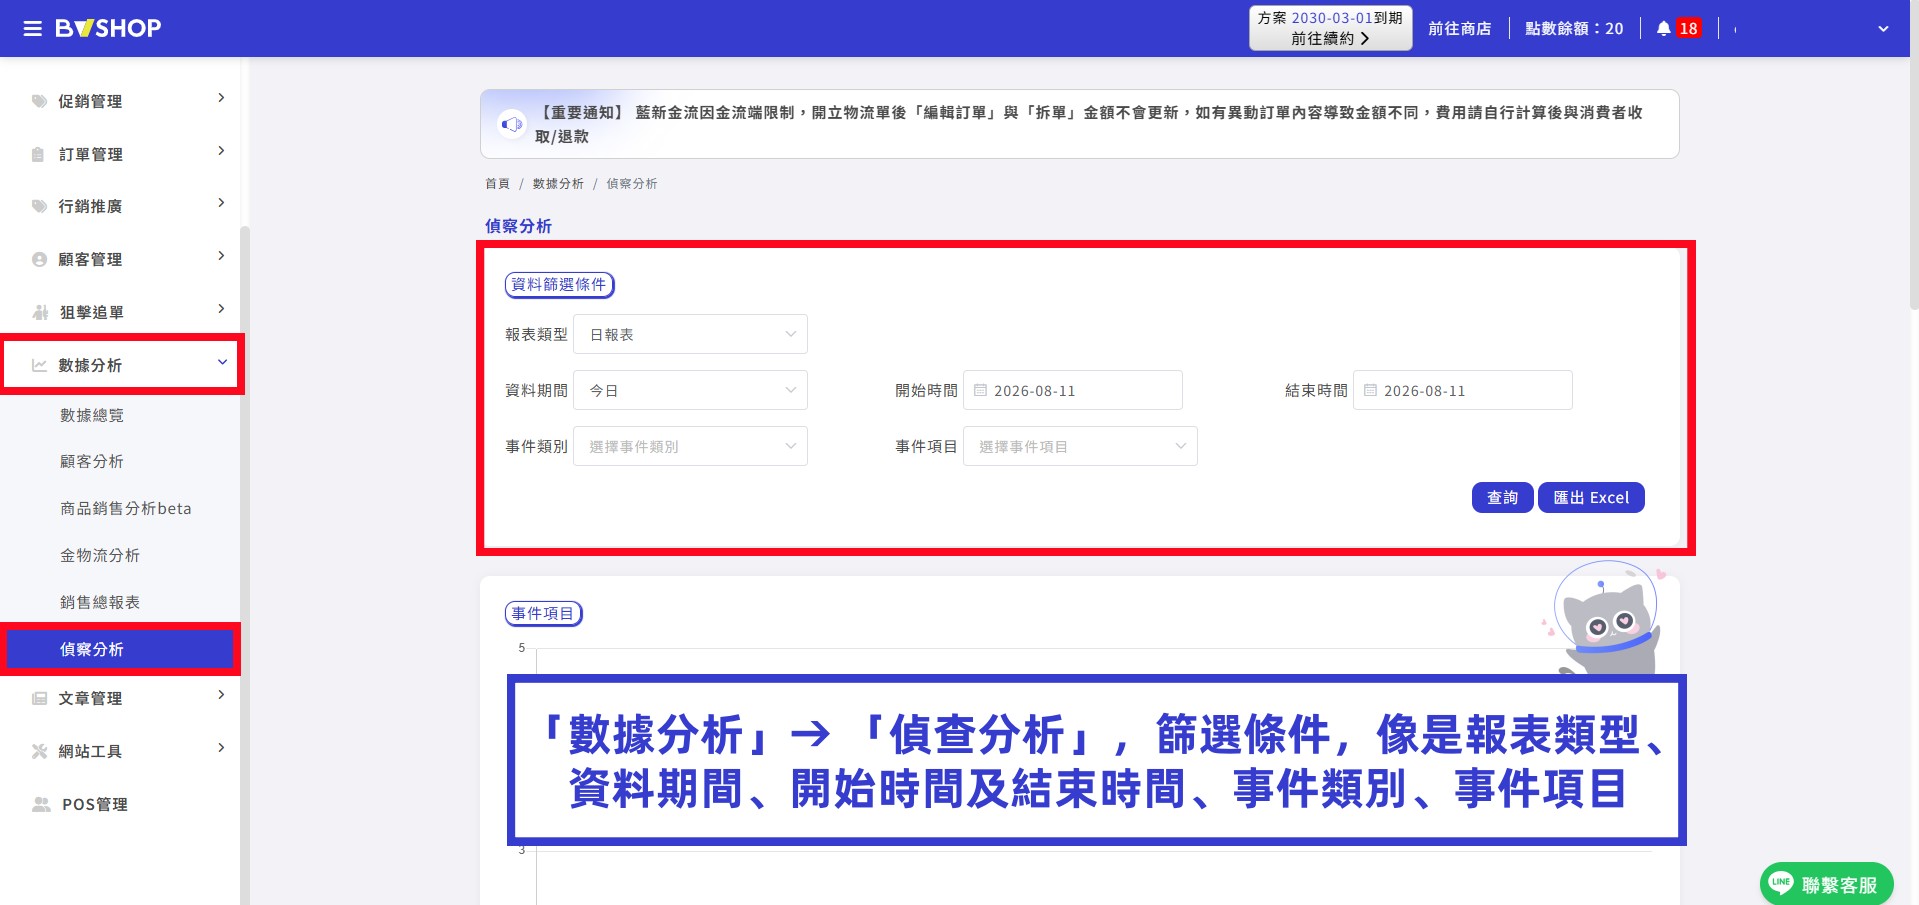This screenshot has width=1919, height=905.
Task: Click the calendar icon in 開始時間 field
Action: 980,390
